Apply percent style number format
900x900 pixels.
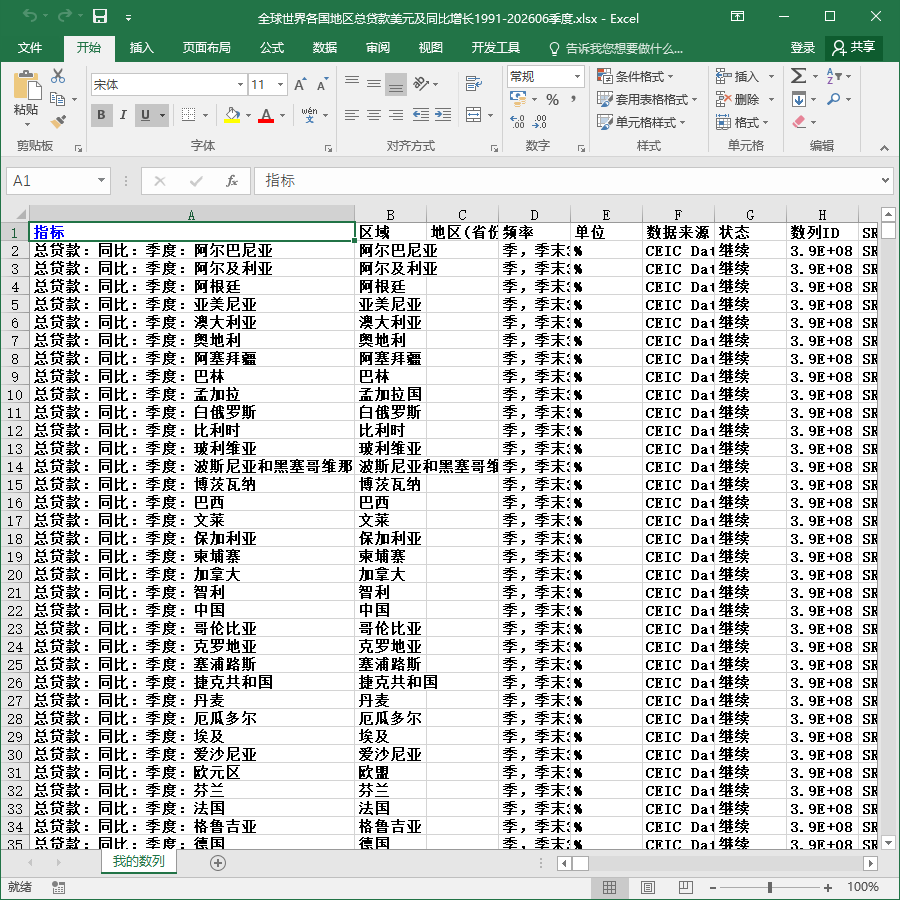coord(552,100)
